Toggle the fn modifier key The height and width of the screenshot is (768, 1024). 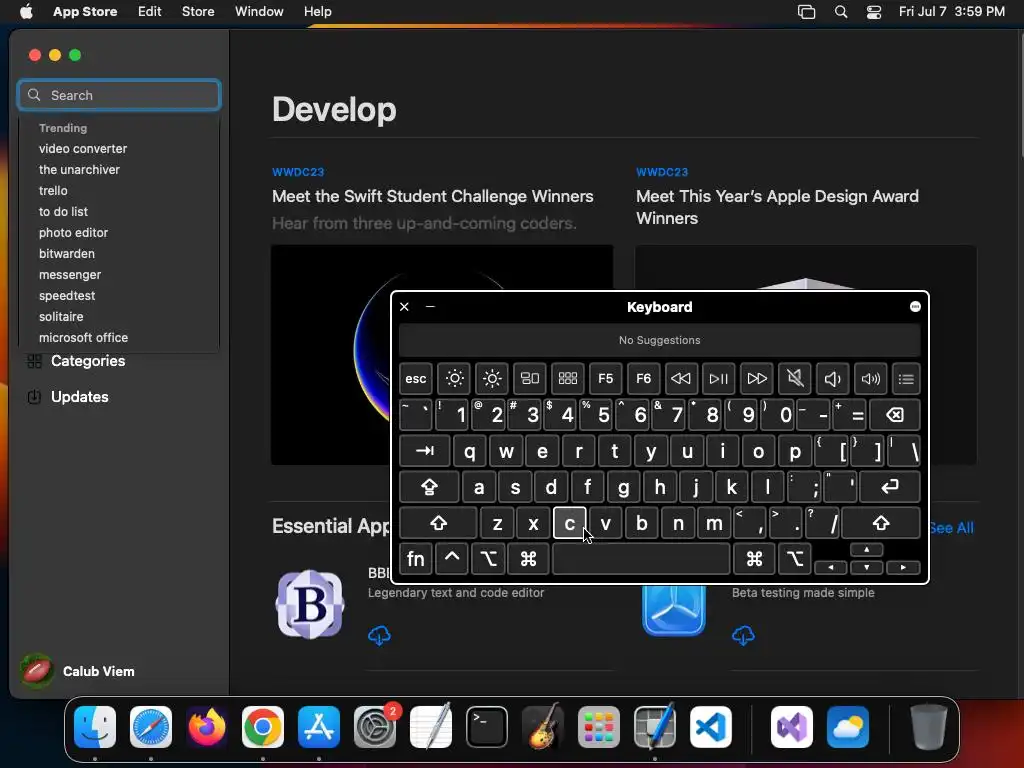coord(415,559)
